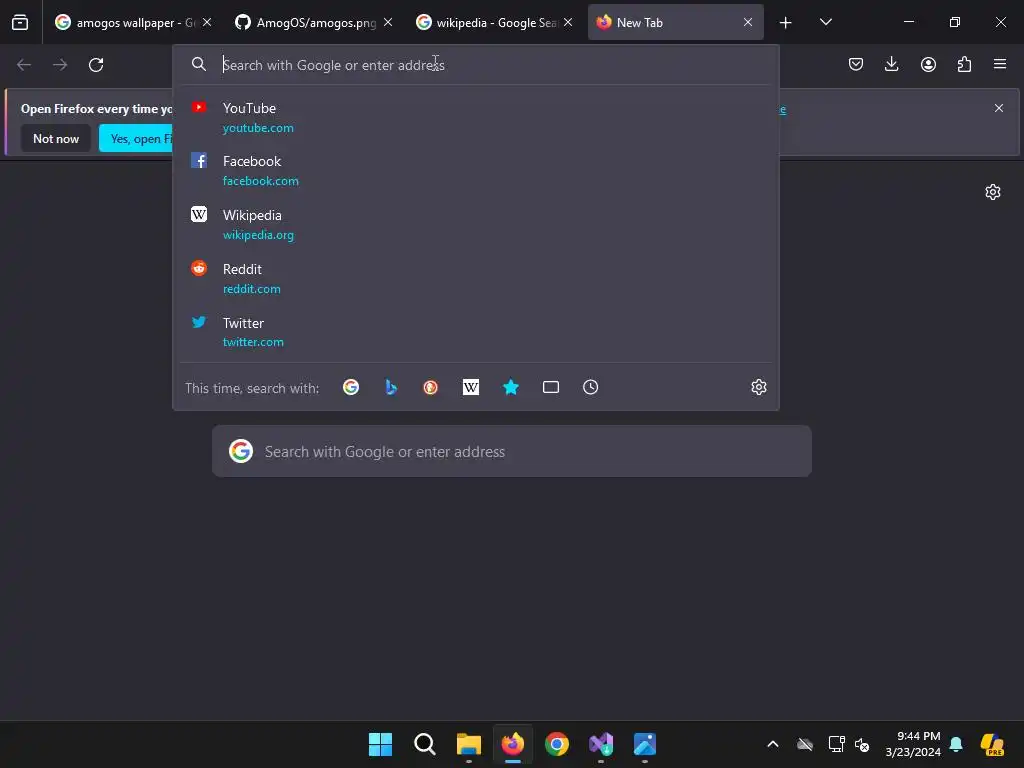The width and height of the screenshot is (1024, 768).
Task: Open the clock and date 9:44 PM
Action: [913, 744]
